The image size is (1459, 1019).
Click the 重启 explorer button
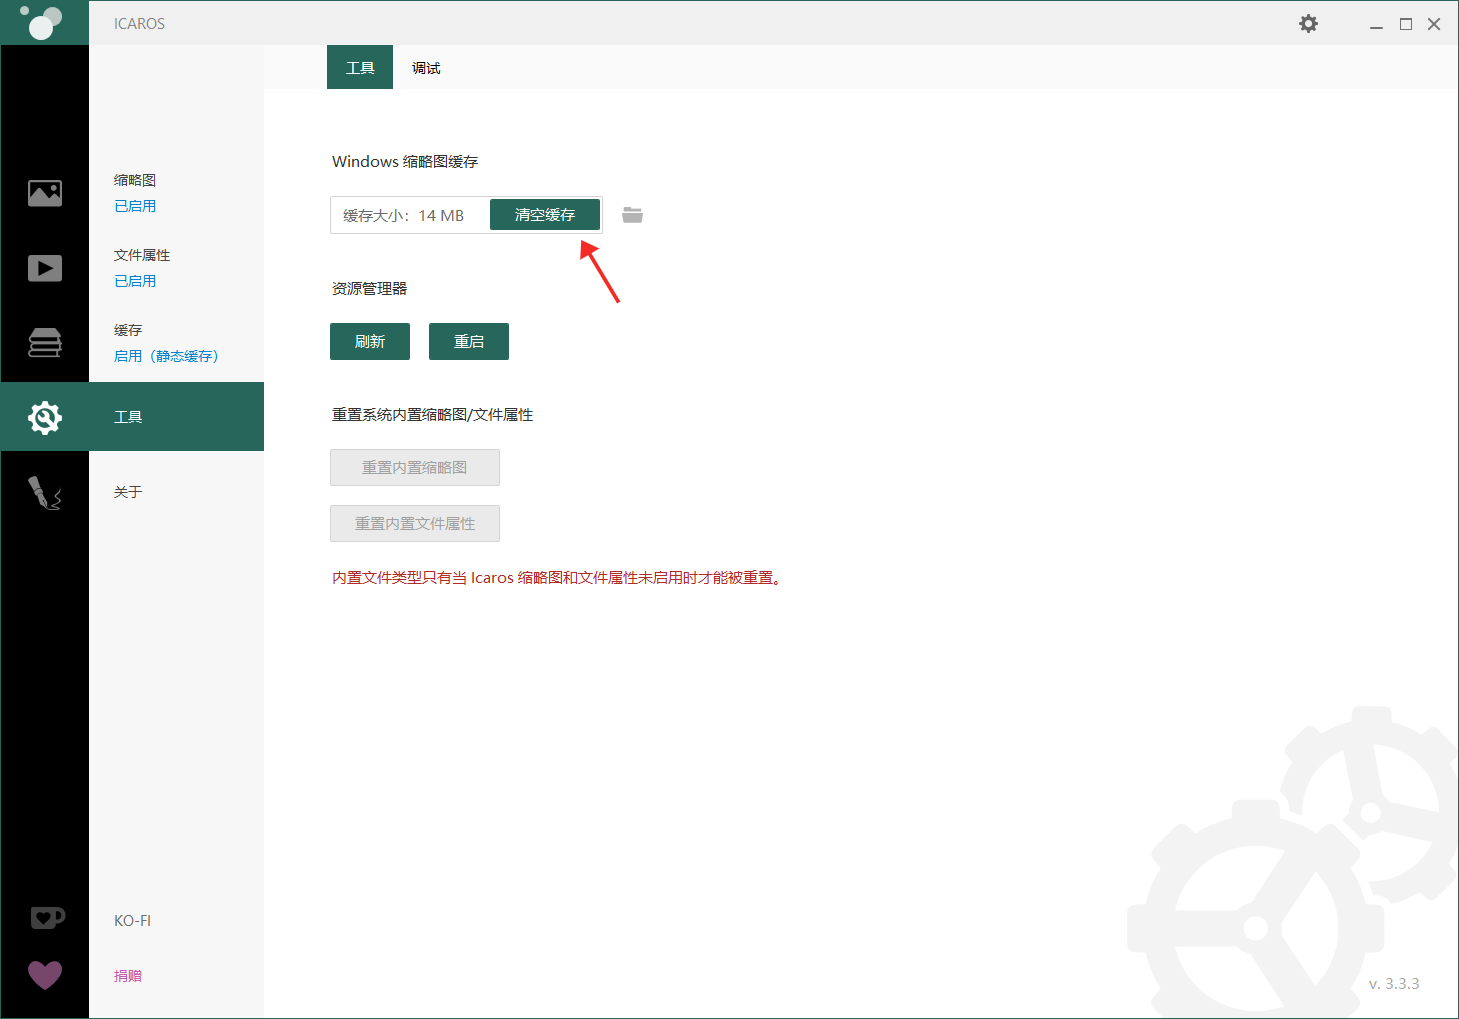tap(469, 341)
